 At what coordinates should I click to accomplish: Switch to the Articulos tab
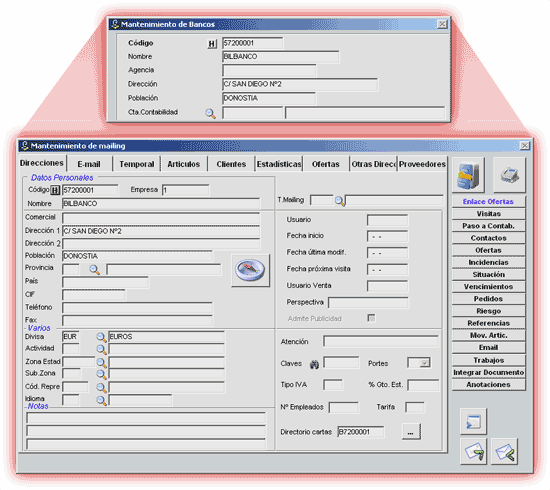click(183, 164)
